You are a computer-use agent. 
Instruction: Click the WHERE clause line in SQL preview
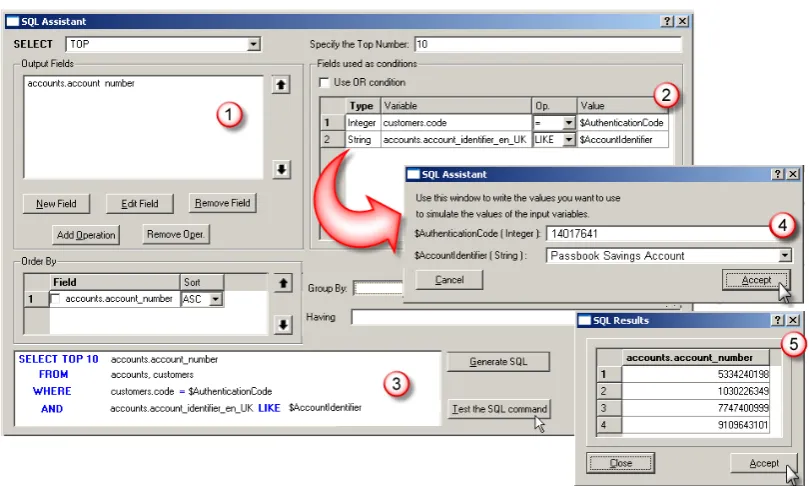153,392
